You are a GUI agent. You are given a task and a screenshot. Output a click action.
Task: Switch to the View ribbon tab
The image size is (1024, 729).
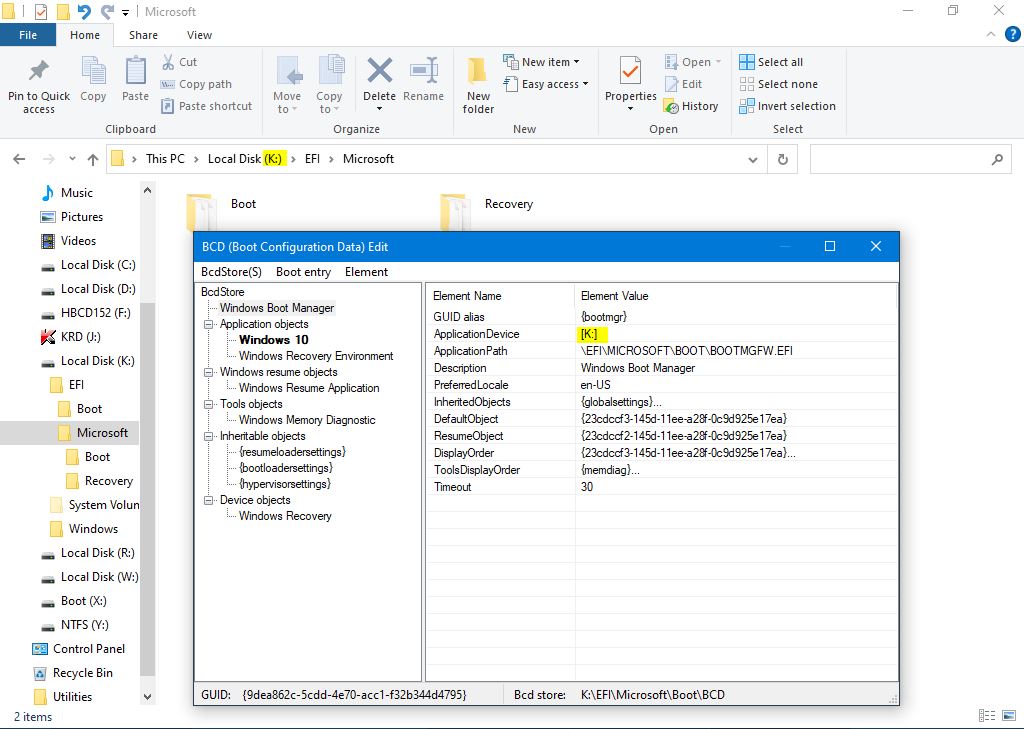coord(199,35)
